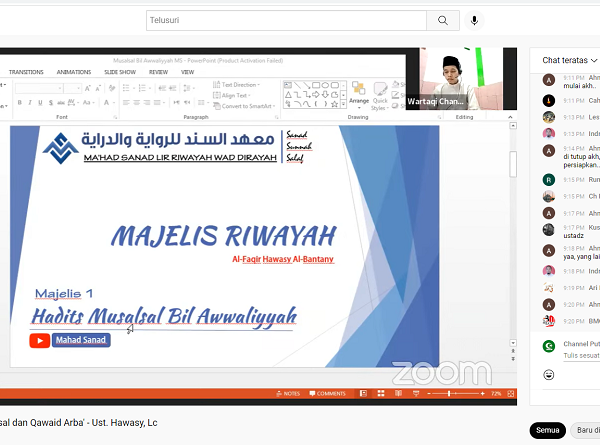Justify text in Paragraph group
The height and width of the screenshot is (445, 600).
pyautogui.click(x=158, y=103)
